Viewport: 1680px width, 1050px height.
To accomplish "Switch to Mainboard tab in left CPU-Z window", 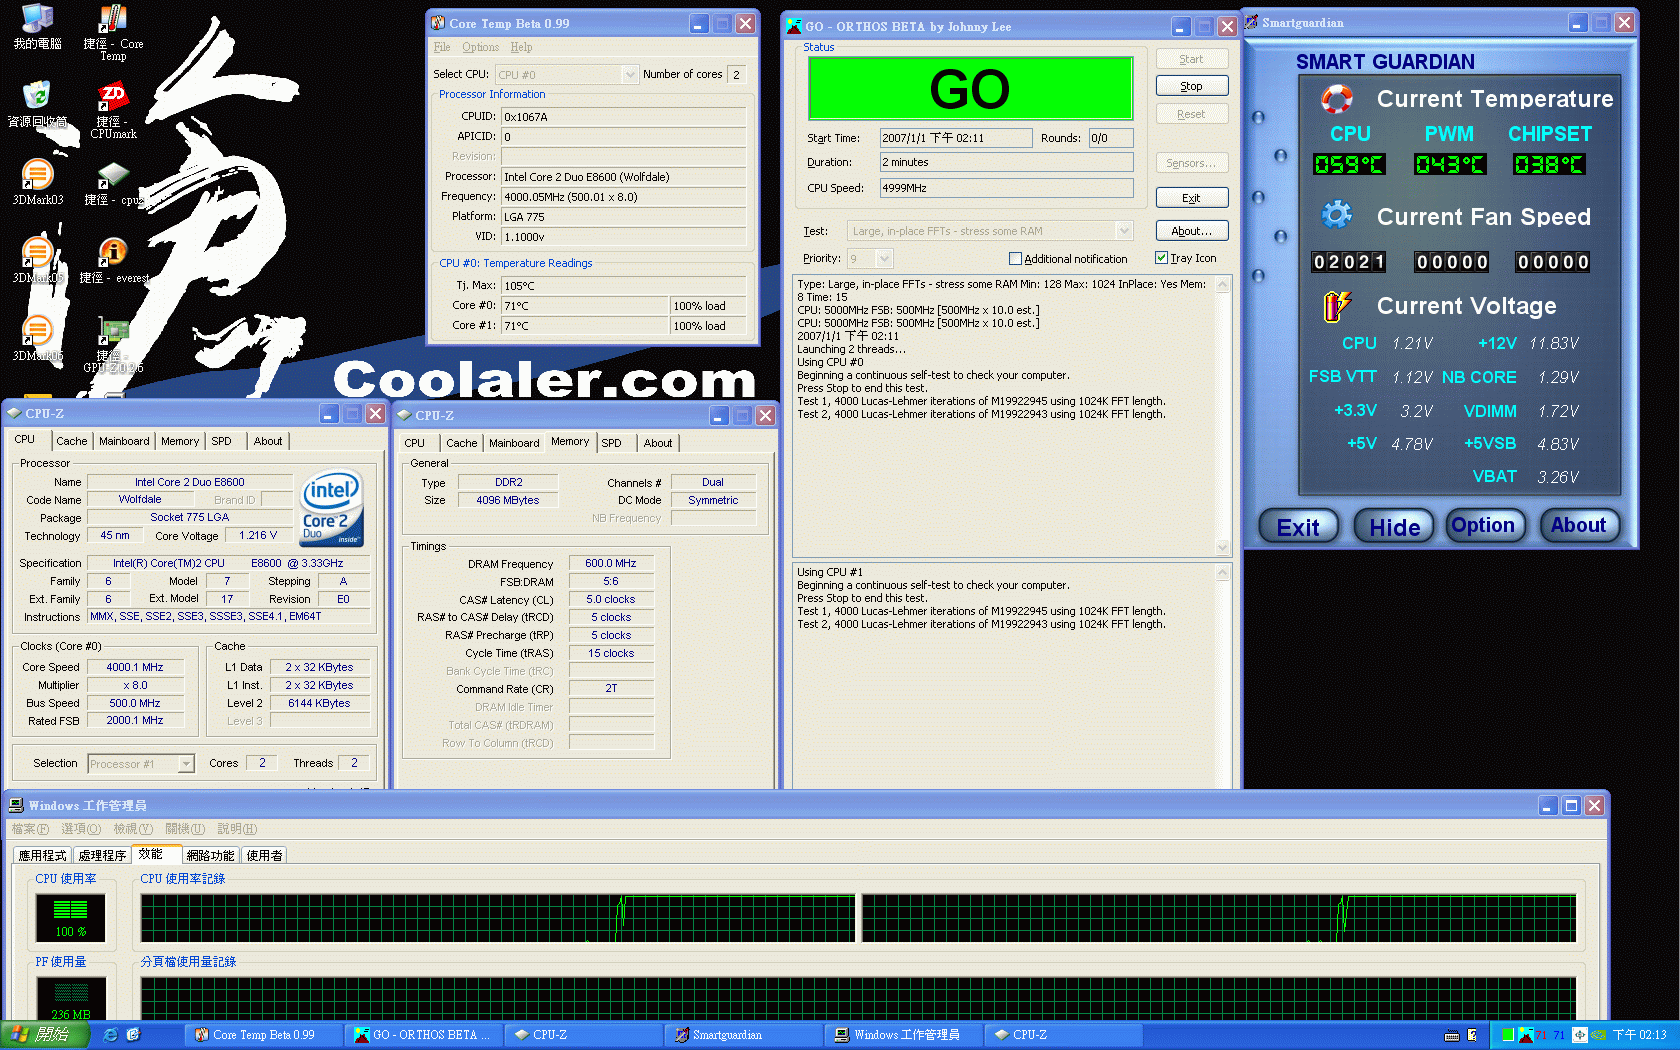I will 124,441.
